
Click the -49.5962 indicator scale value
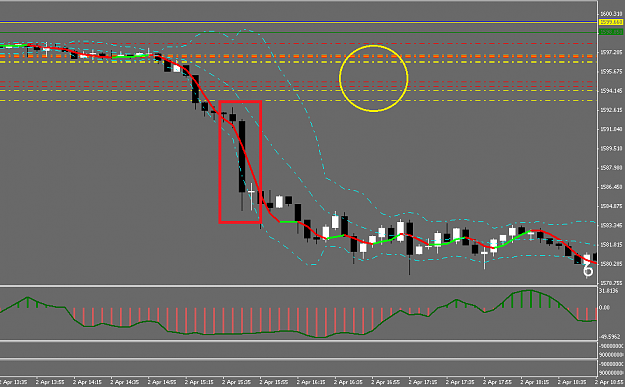point(610,337)
